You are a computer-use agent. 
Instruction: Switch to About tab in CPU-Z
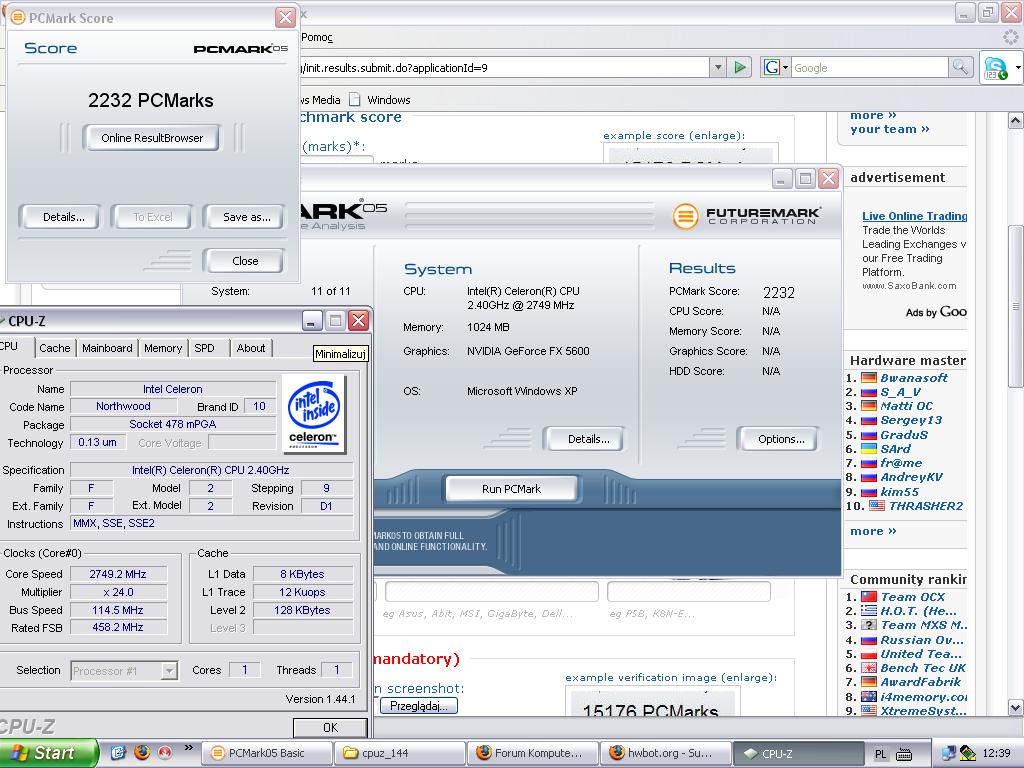pos(251,348)
